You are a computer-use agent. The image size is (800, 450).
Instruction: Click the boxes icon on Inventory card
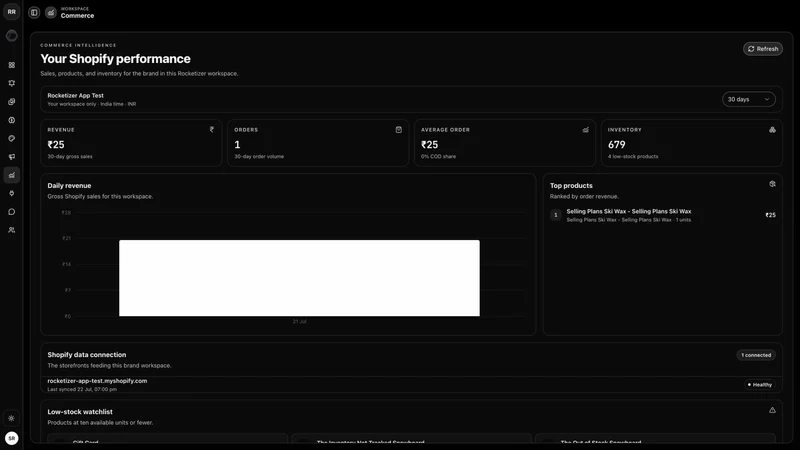point(772,130)
